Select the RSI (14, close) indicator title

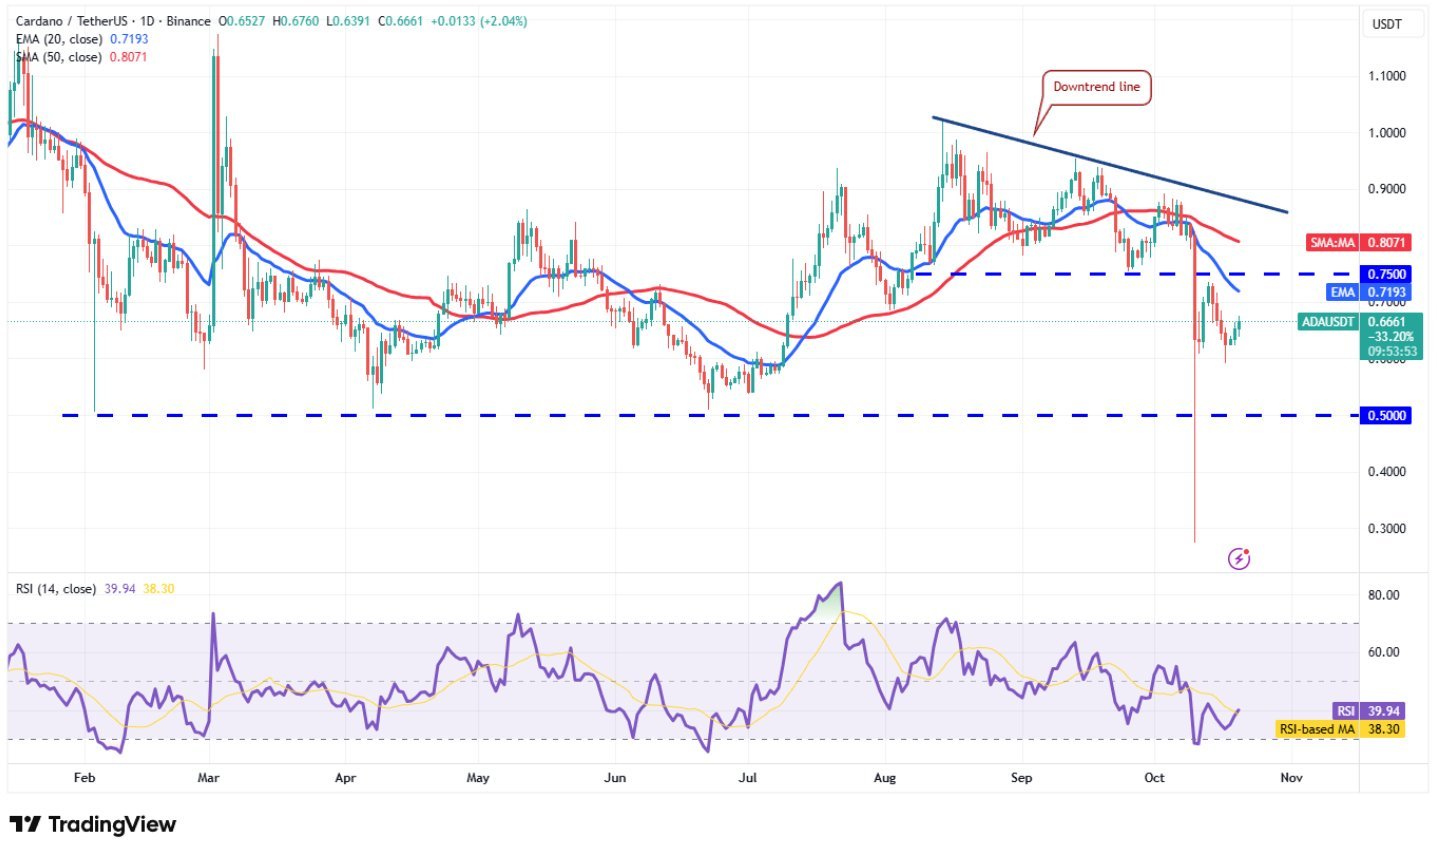click(x=55, y=589)
